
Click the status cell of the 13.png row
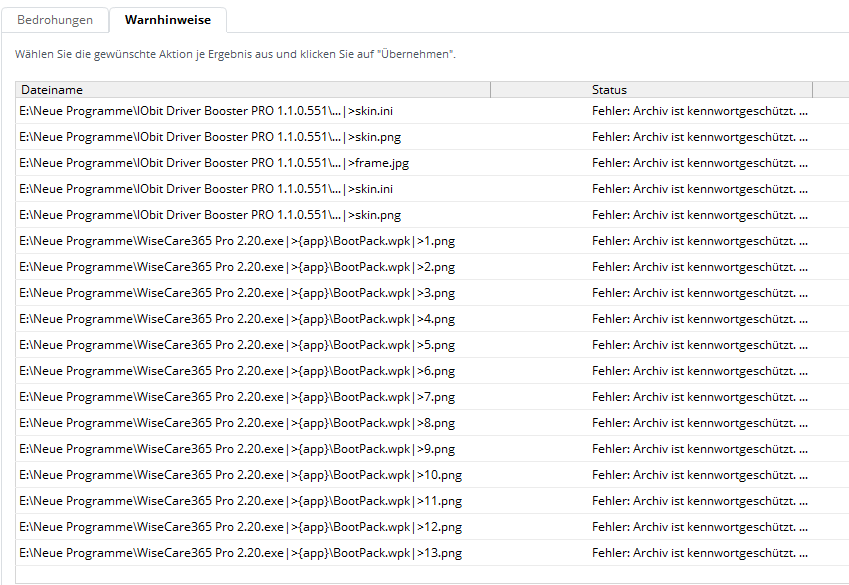click(x=700, y=553)
